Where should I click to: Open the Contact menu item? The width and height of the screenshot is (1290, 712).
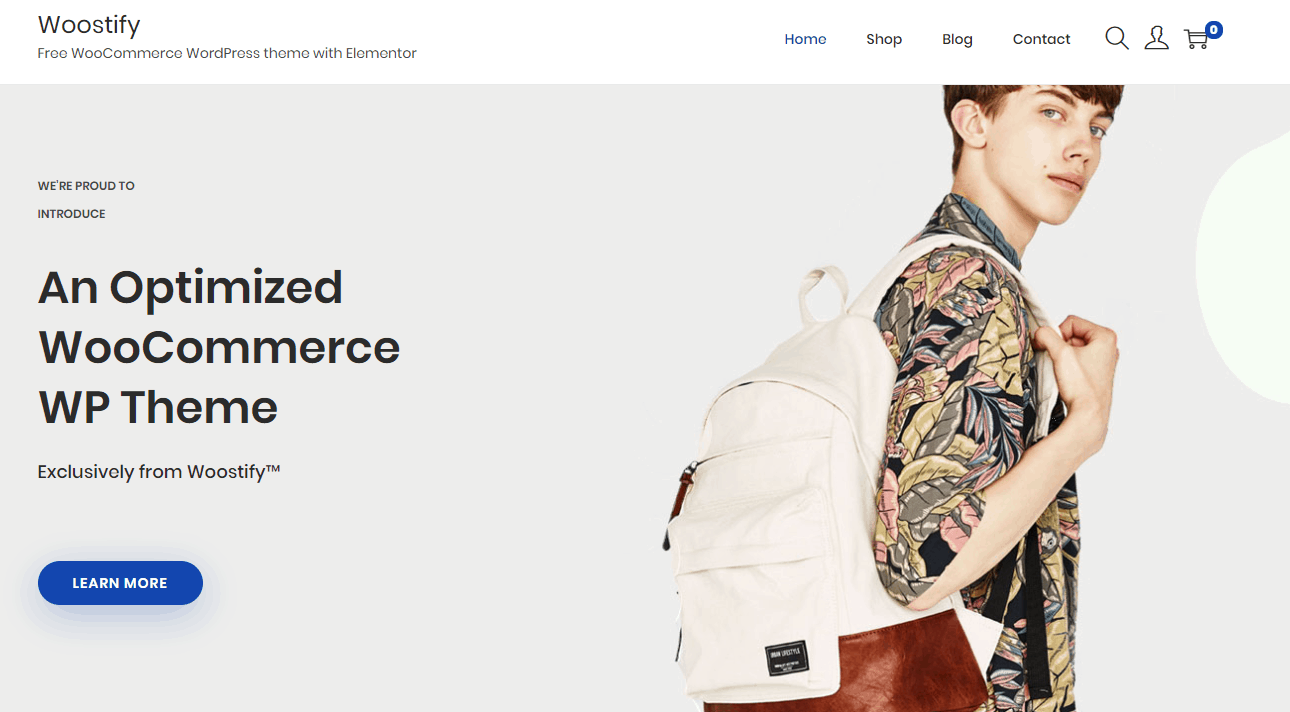point(1041,39)
